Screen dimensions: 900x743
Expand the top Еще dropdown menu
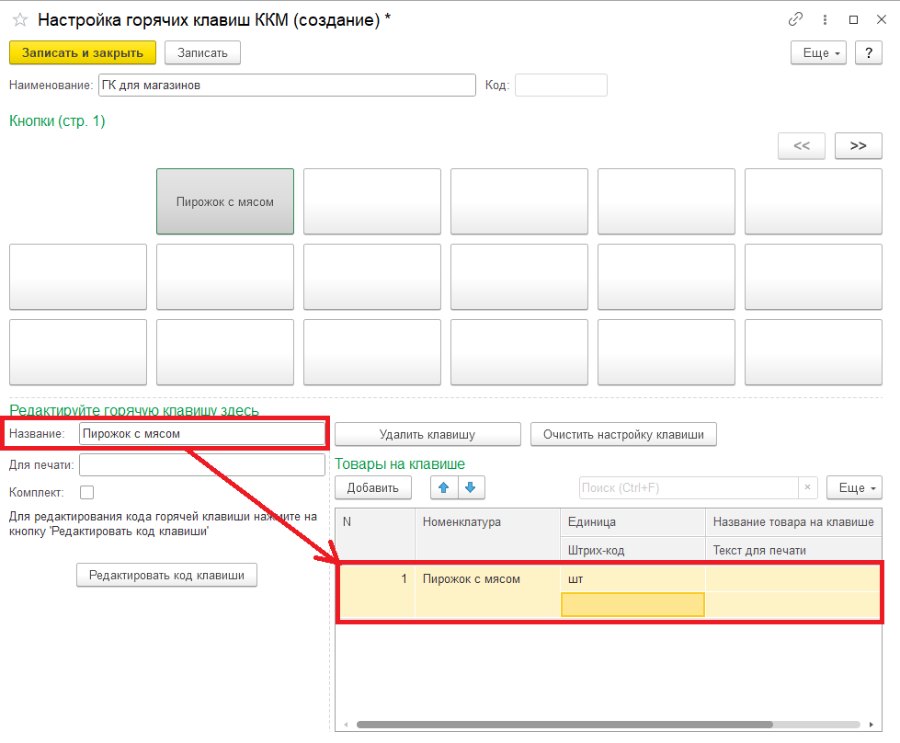pyautogui.click(x=818, y=53)
